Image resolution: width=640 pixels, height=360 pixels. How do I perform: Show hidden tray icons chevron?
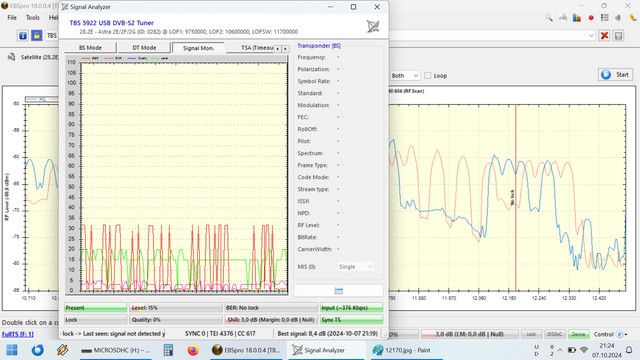[560, 350]
